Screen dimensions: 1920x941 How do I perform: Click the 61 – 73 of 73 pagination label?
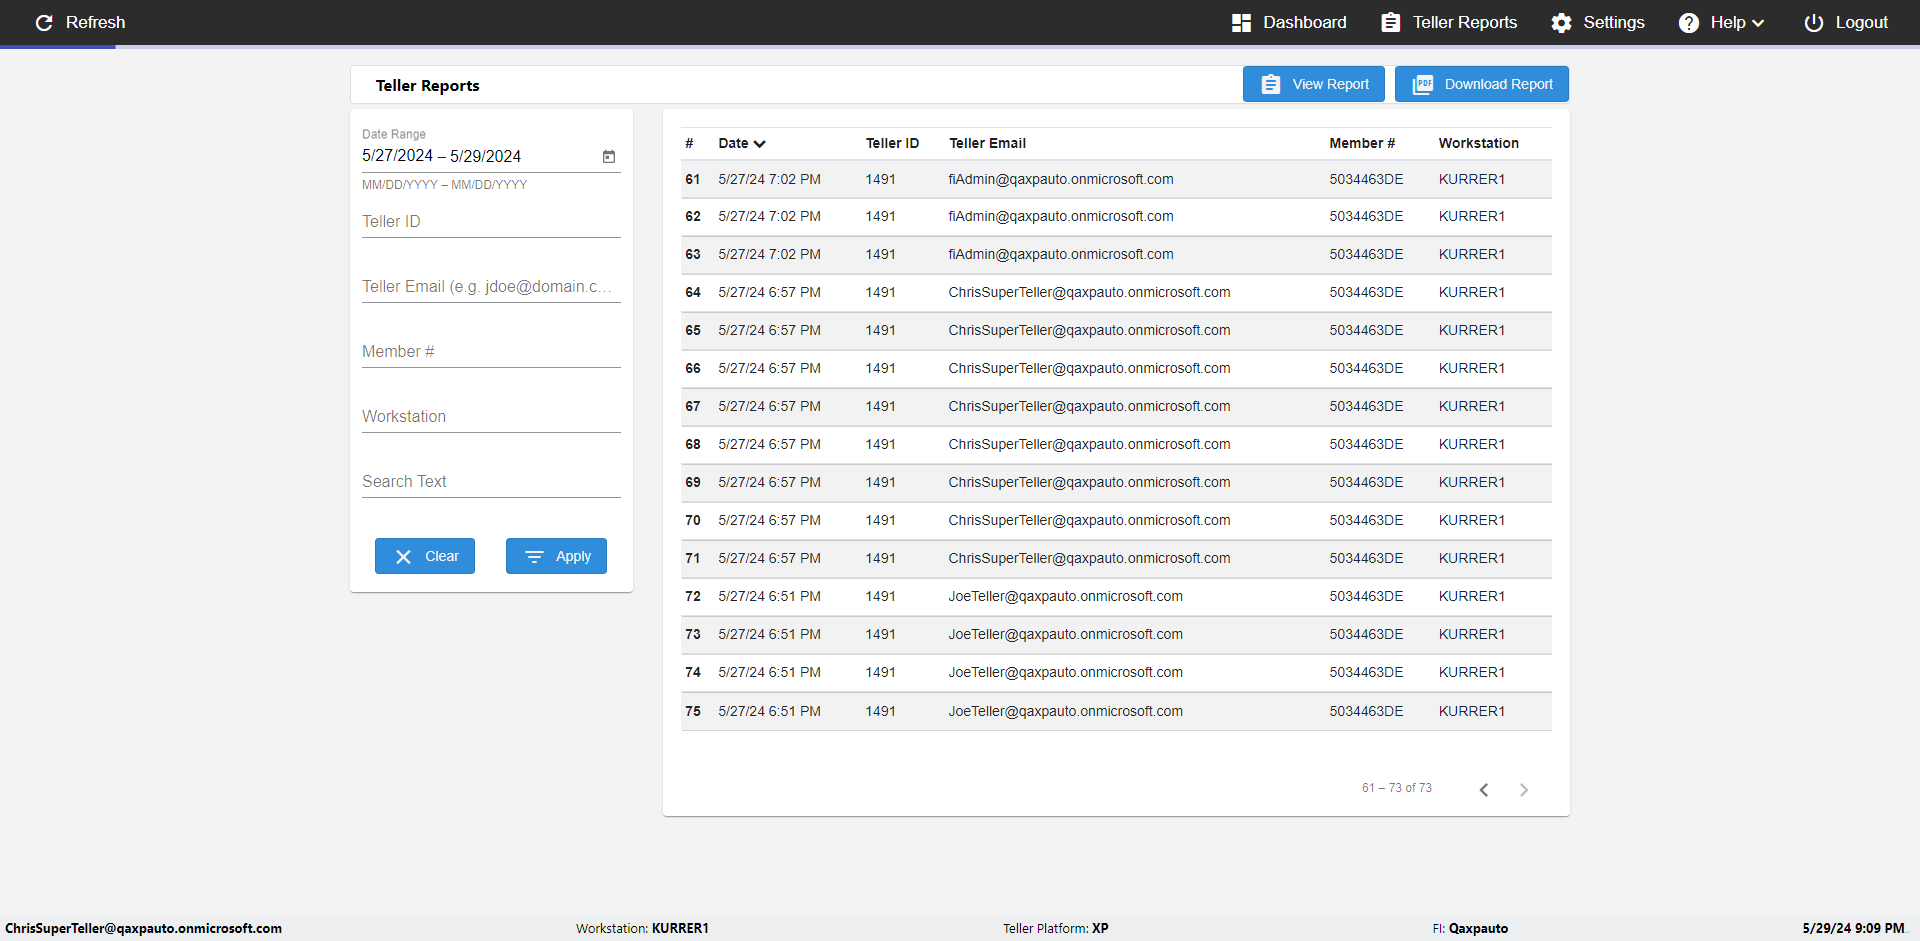(x=1396, y=788)
